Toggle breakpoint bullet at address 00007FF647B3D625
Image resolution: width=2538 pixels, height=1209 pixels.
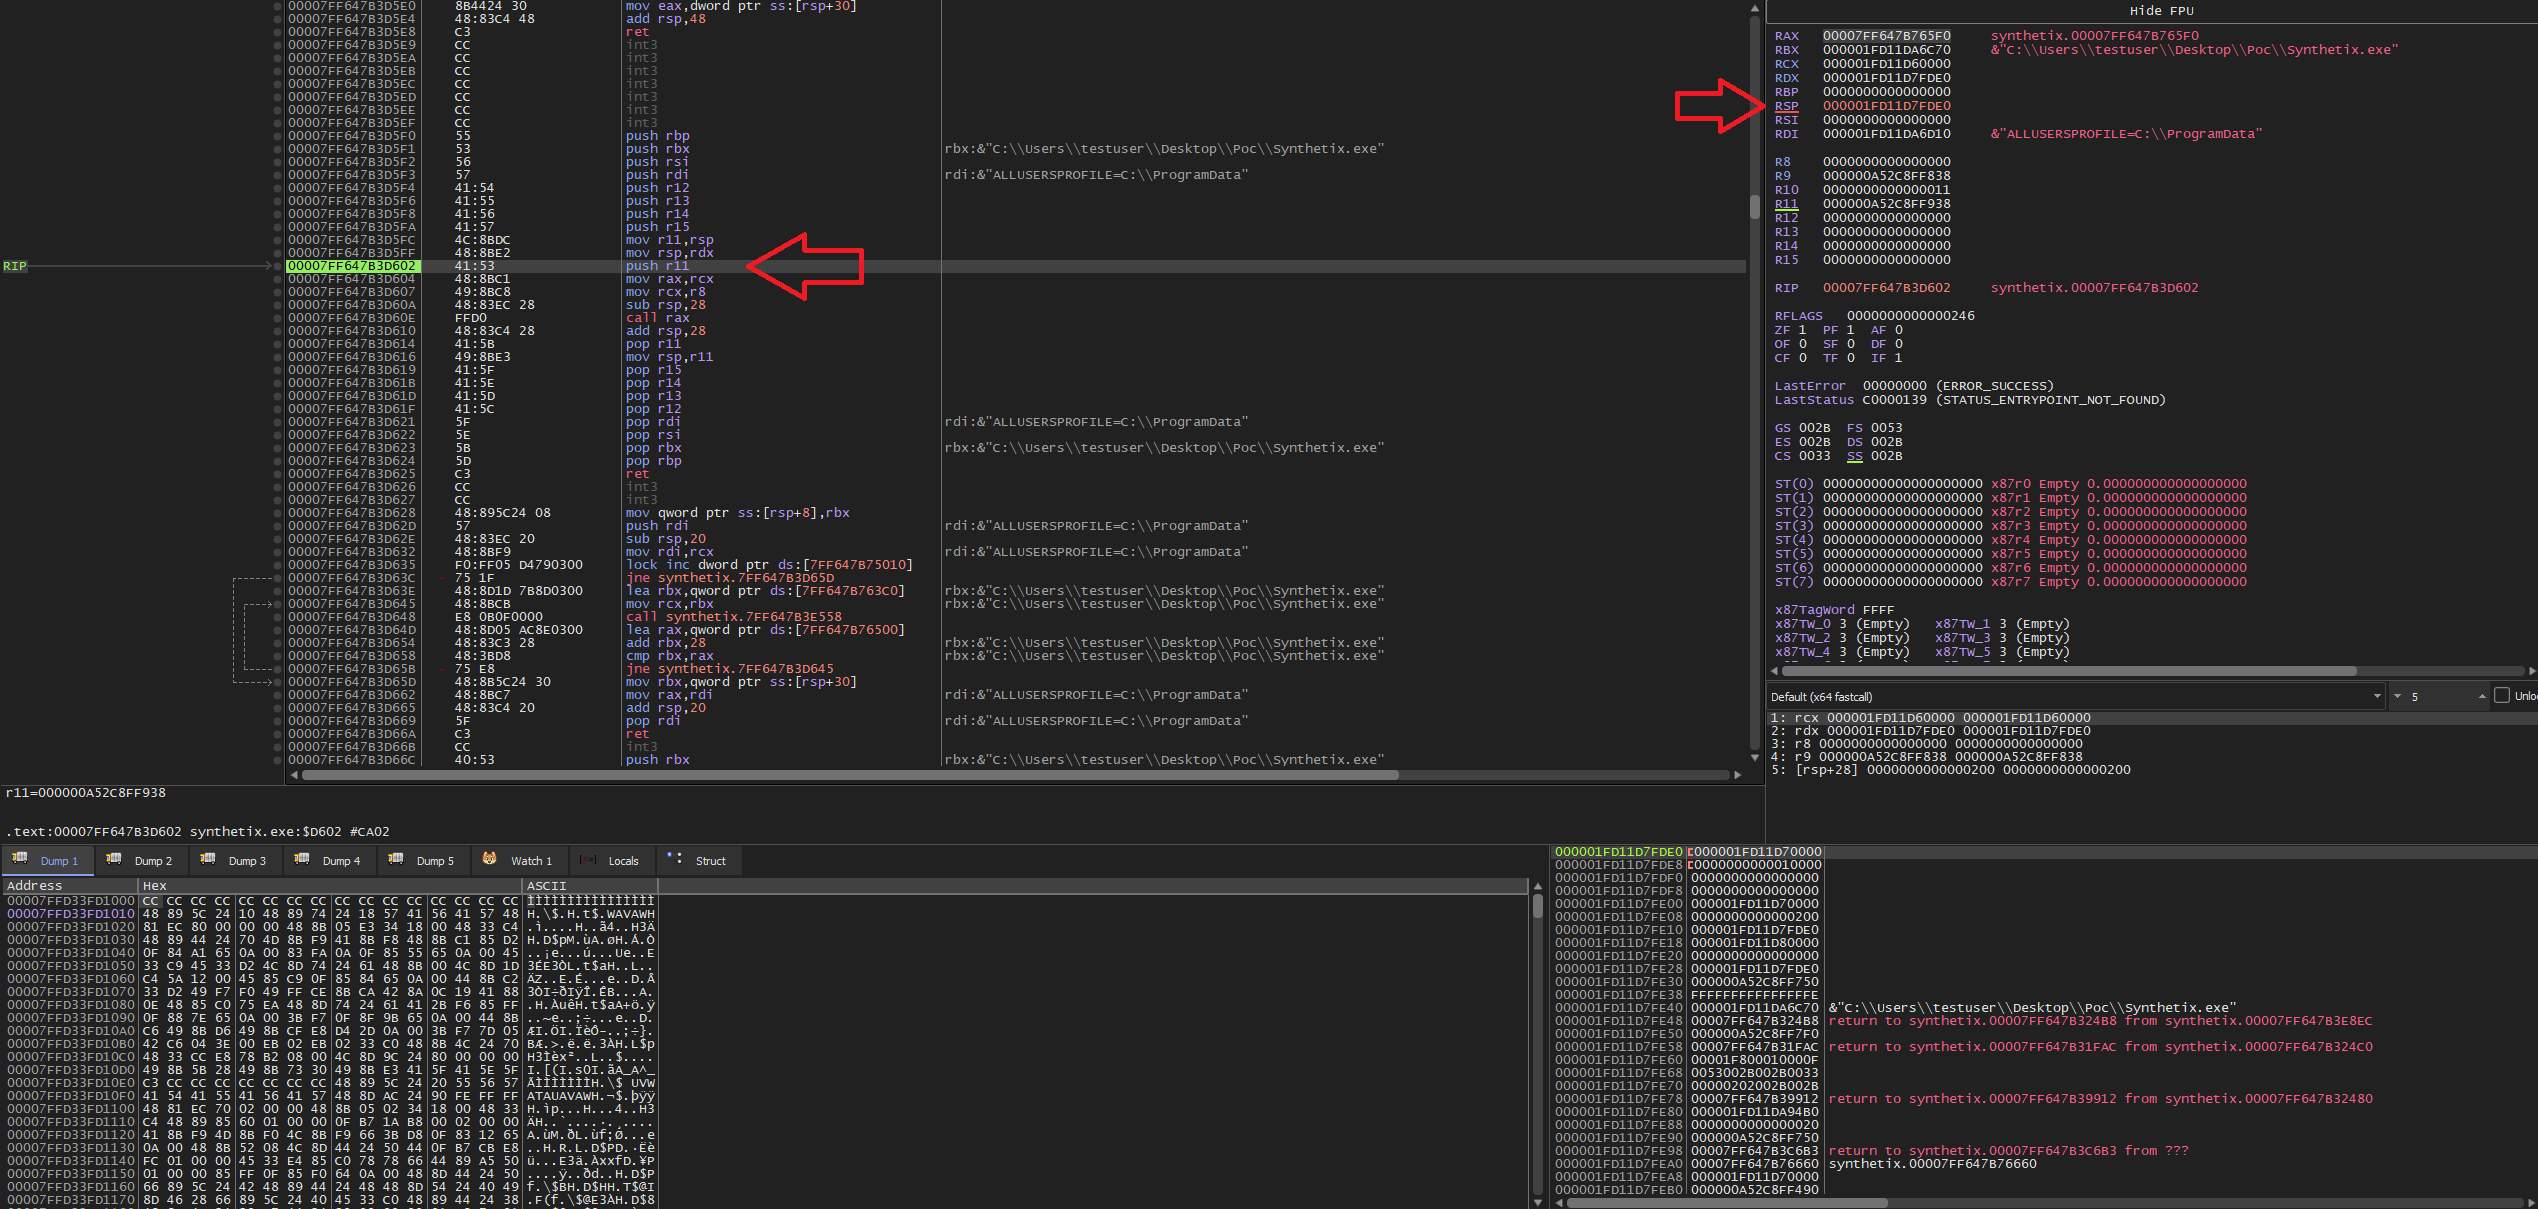[x=278, y=474]
